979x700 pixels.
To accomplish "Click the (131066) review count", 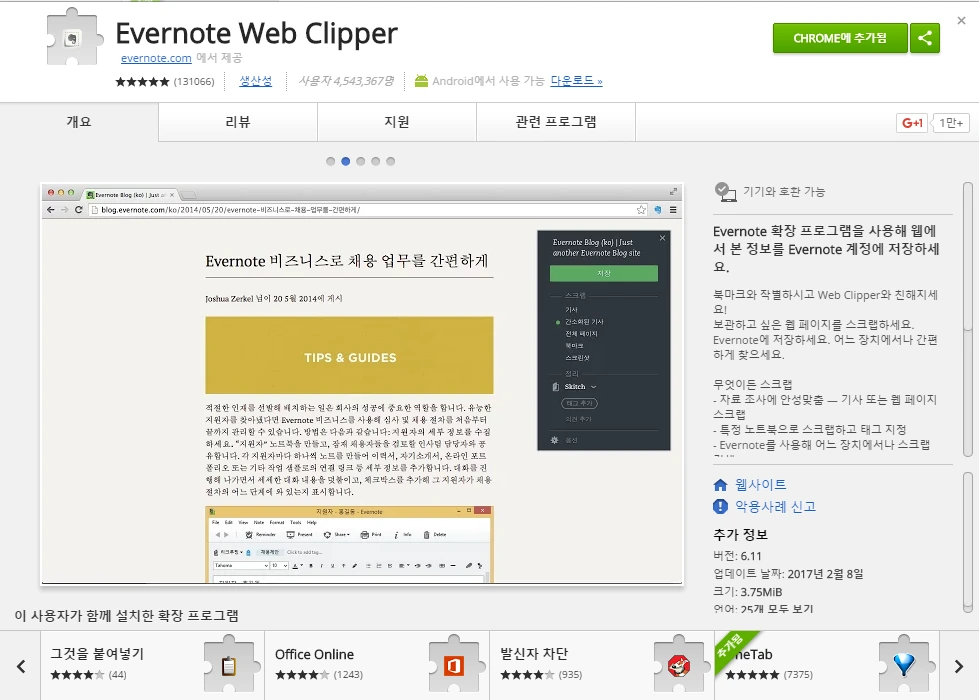I will pyautogui.click(x=194, y=81).
